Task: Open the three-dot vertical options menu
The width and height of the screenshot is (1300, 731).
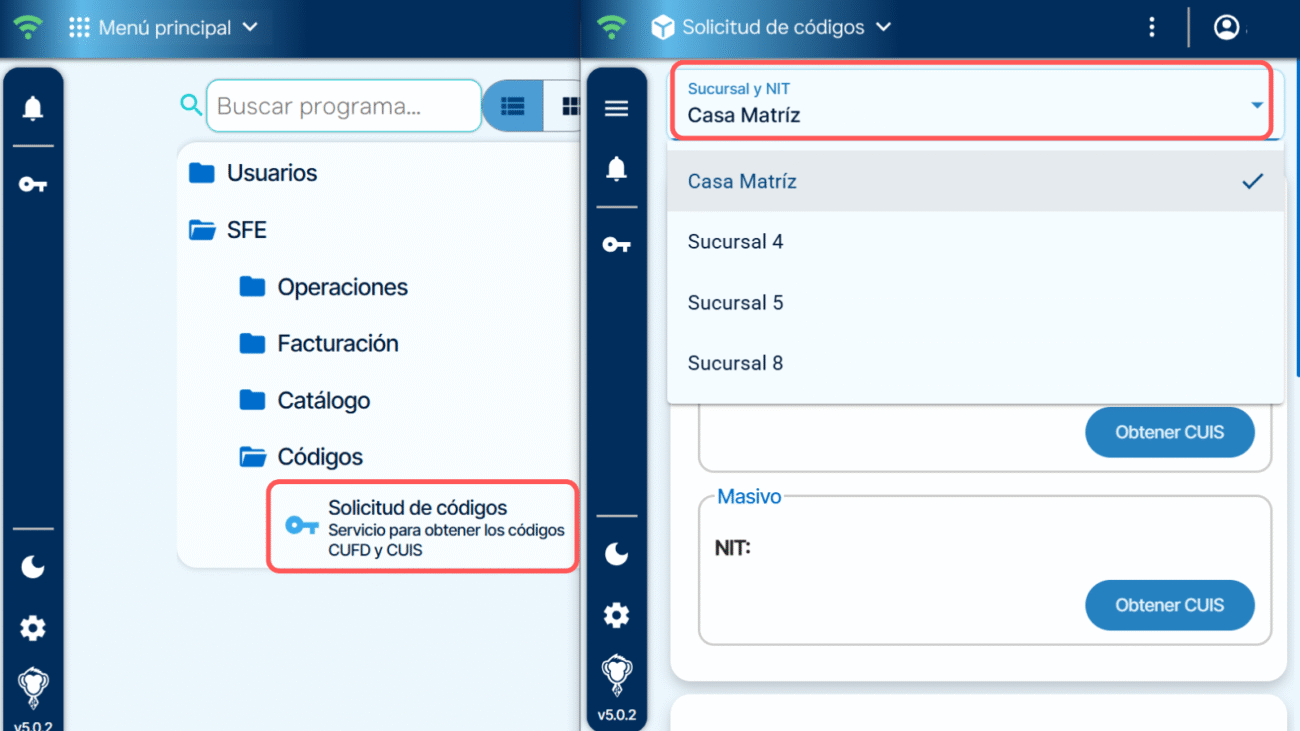Action: 1152,27
